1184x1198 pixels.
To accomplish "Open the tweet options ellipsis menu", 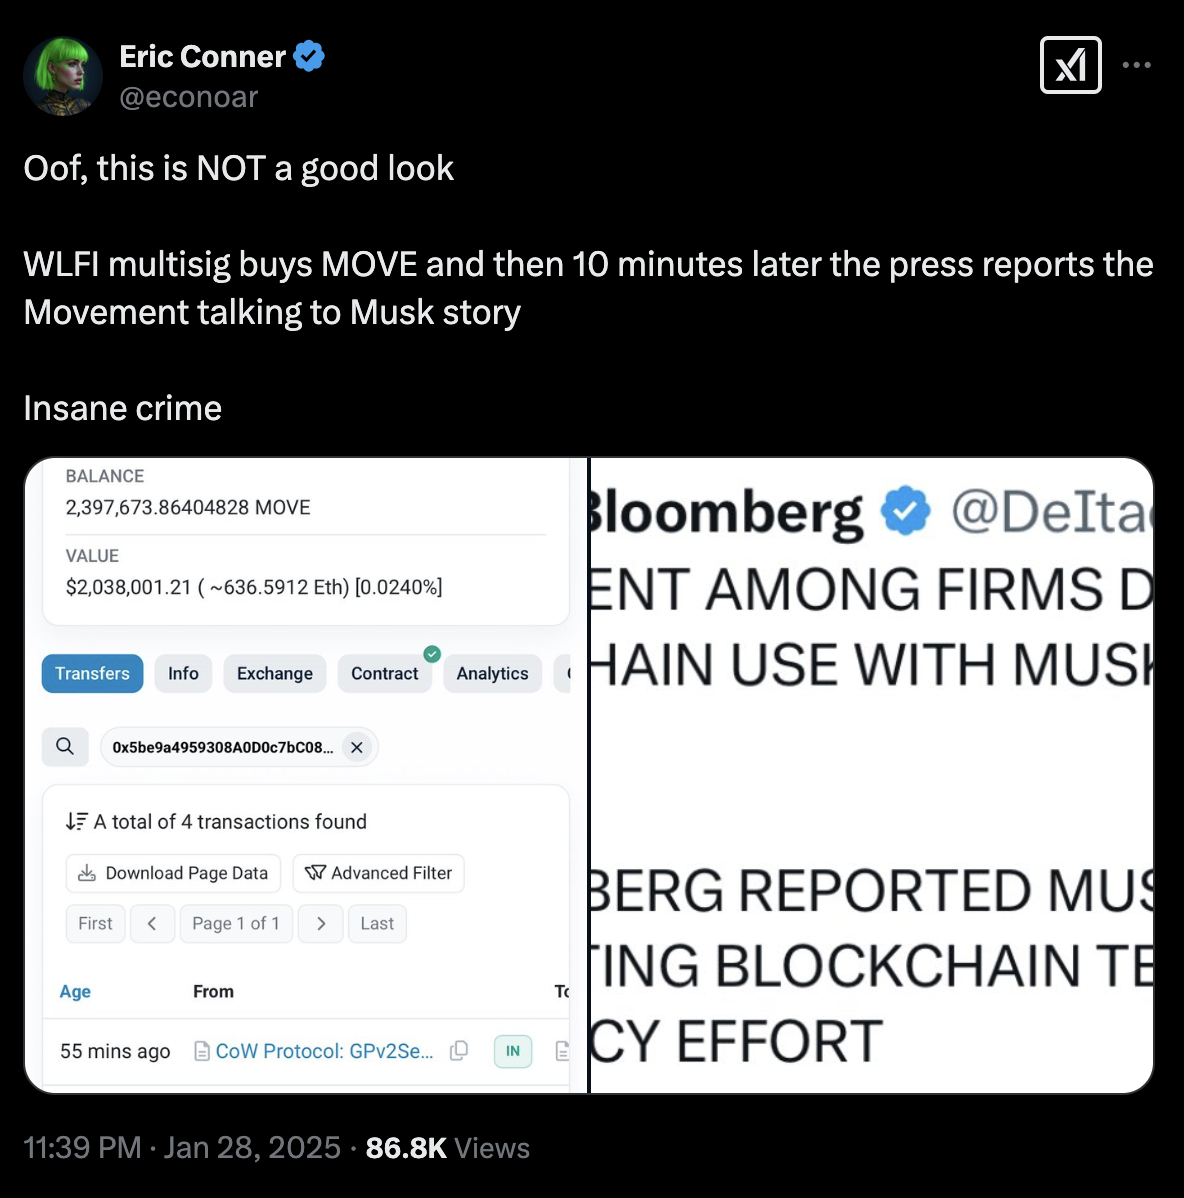I will (x=1136, y=65).
